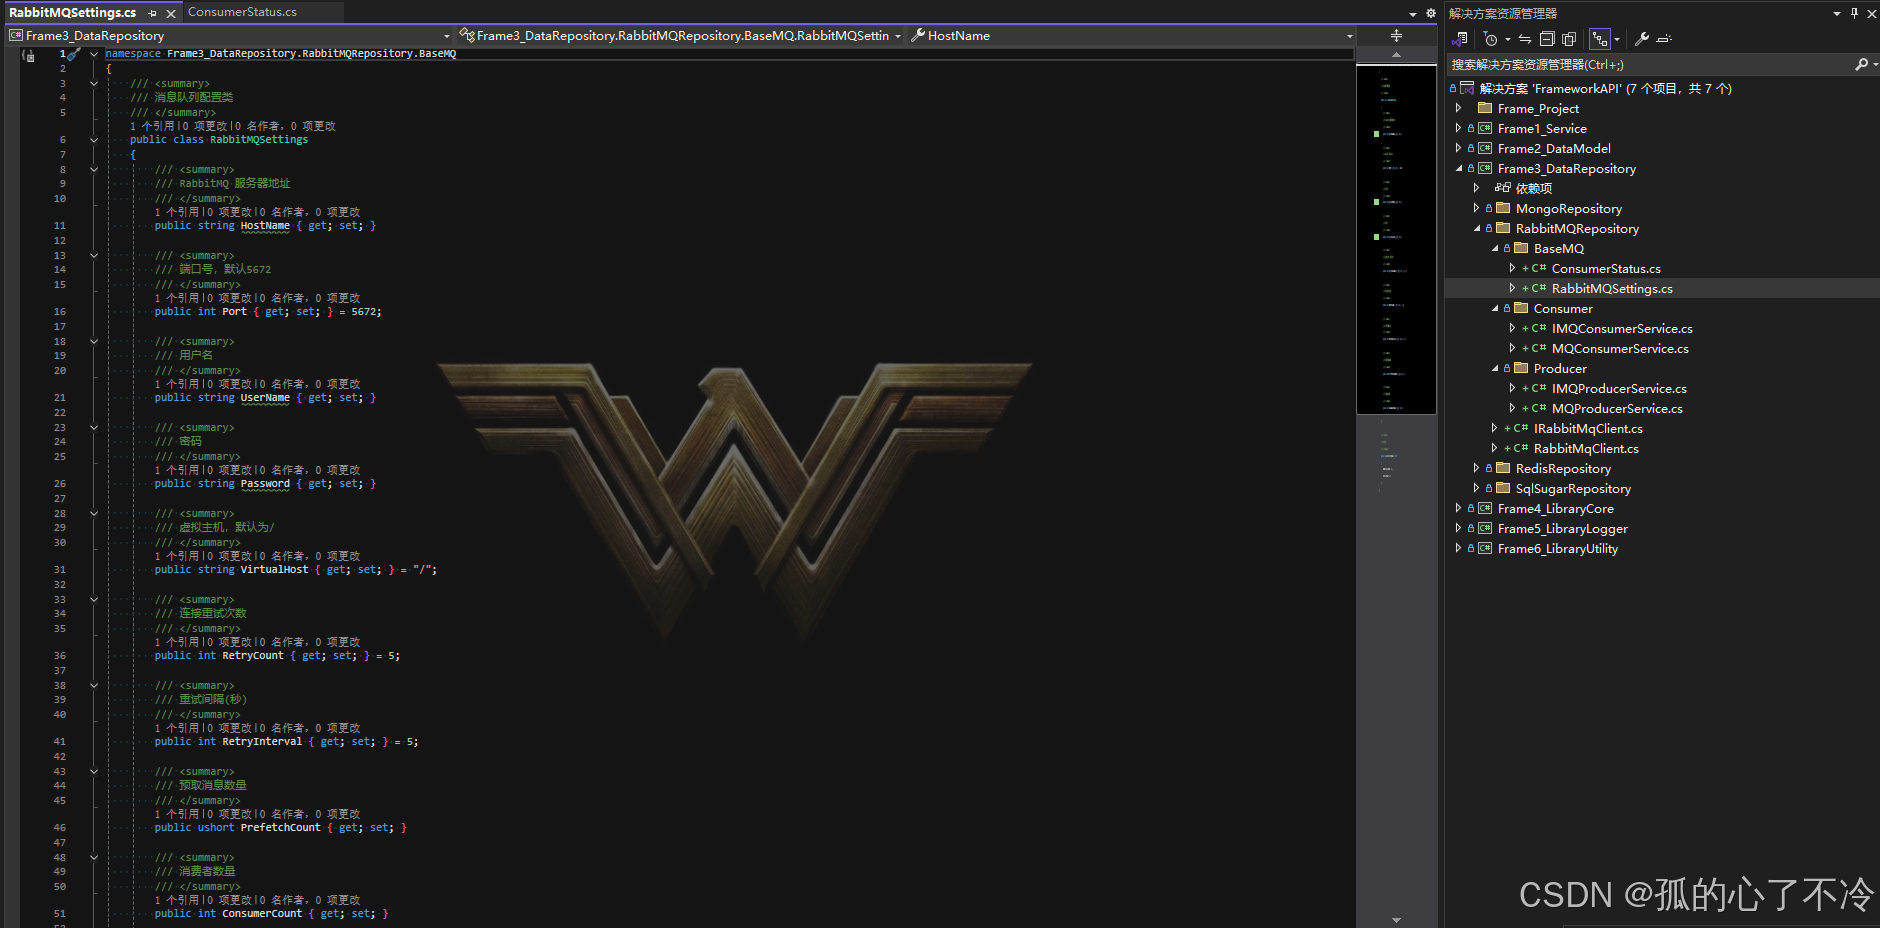Open RabbitMqClient.cs file
The height and width of the screenshot is (928, 1880).
point(1586,448)
